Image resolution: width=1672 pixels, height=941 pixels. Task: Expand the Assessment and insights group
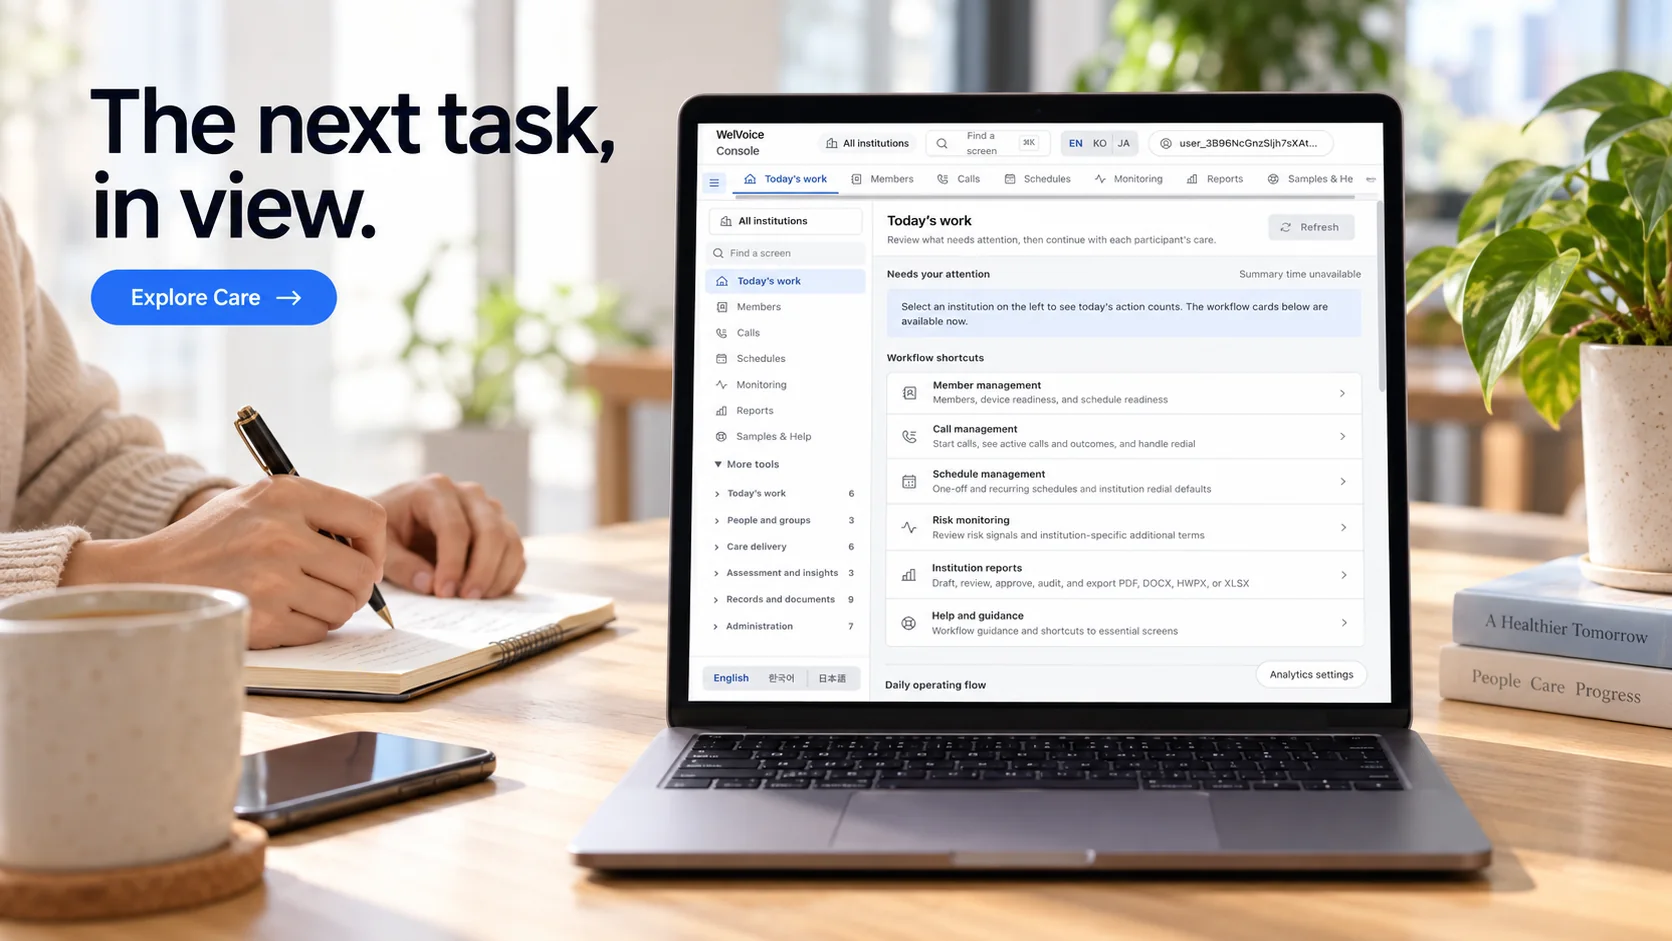[783, 573]
